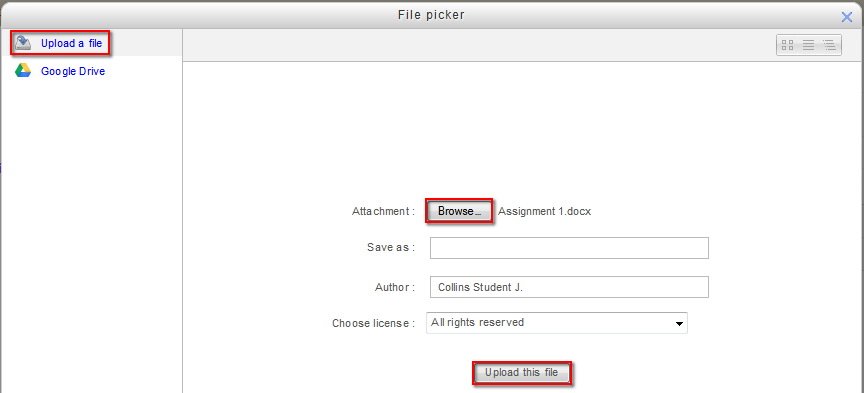Click the Google Drive triangle logo
The width and height of the screenshot is (864, 393).
pyautogui.click(x=23, y=71)
